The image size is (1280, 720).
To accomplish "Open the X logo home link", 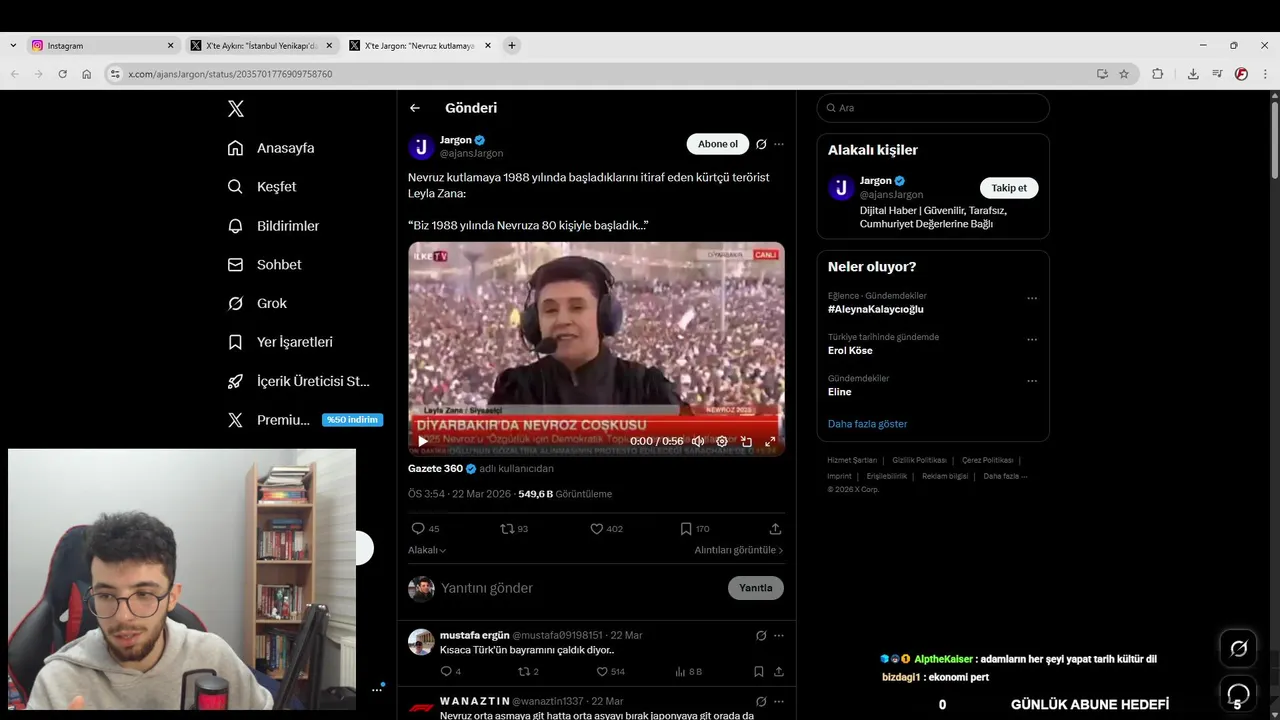I will point(236,109).
